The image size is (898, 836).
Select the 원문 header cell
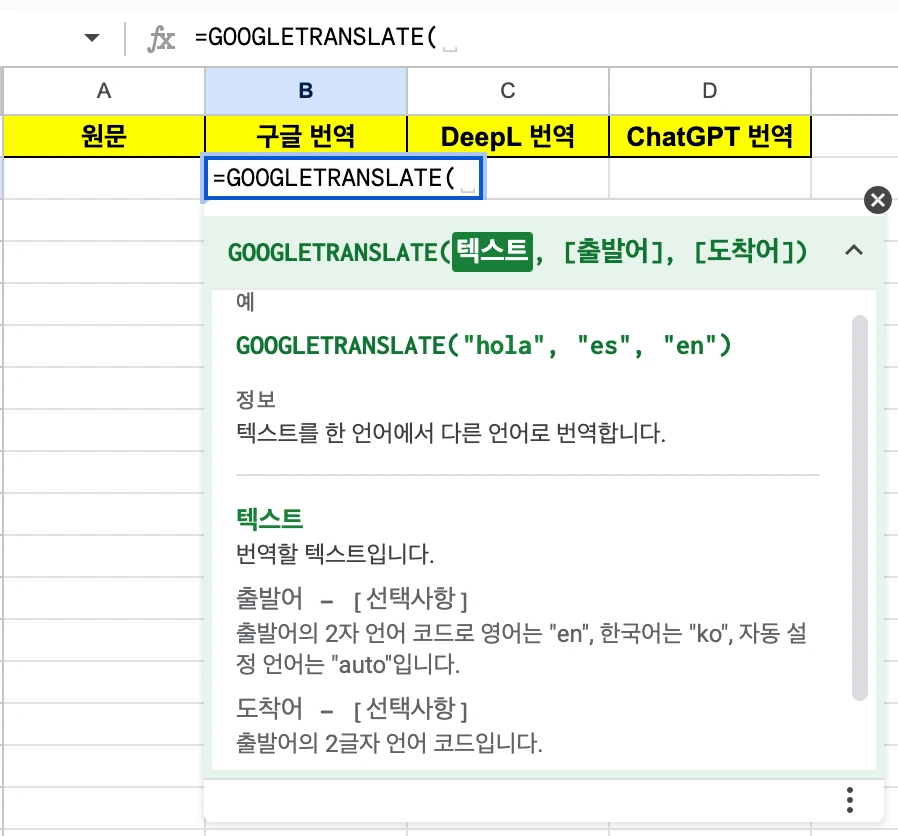104,136
